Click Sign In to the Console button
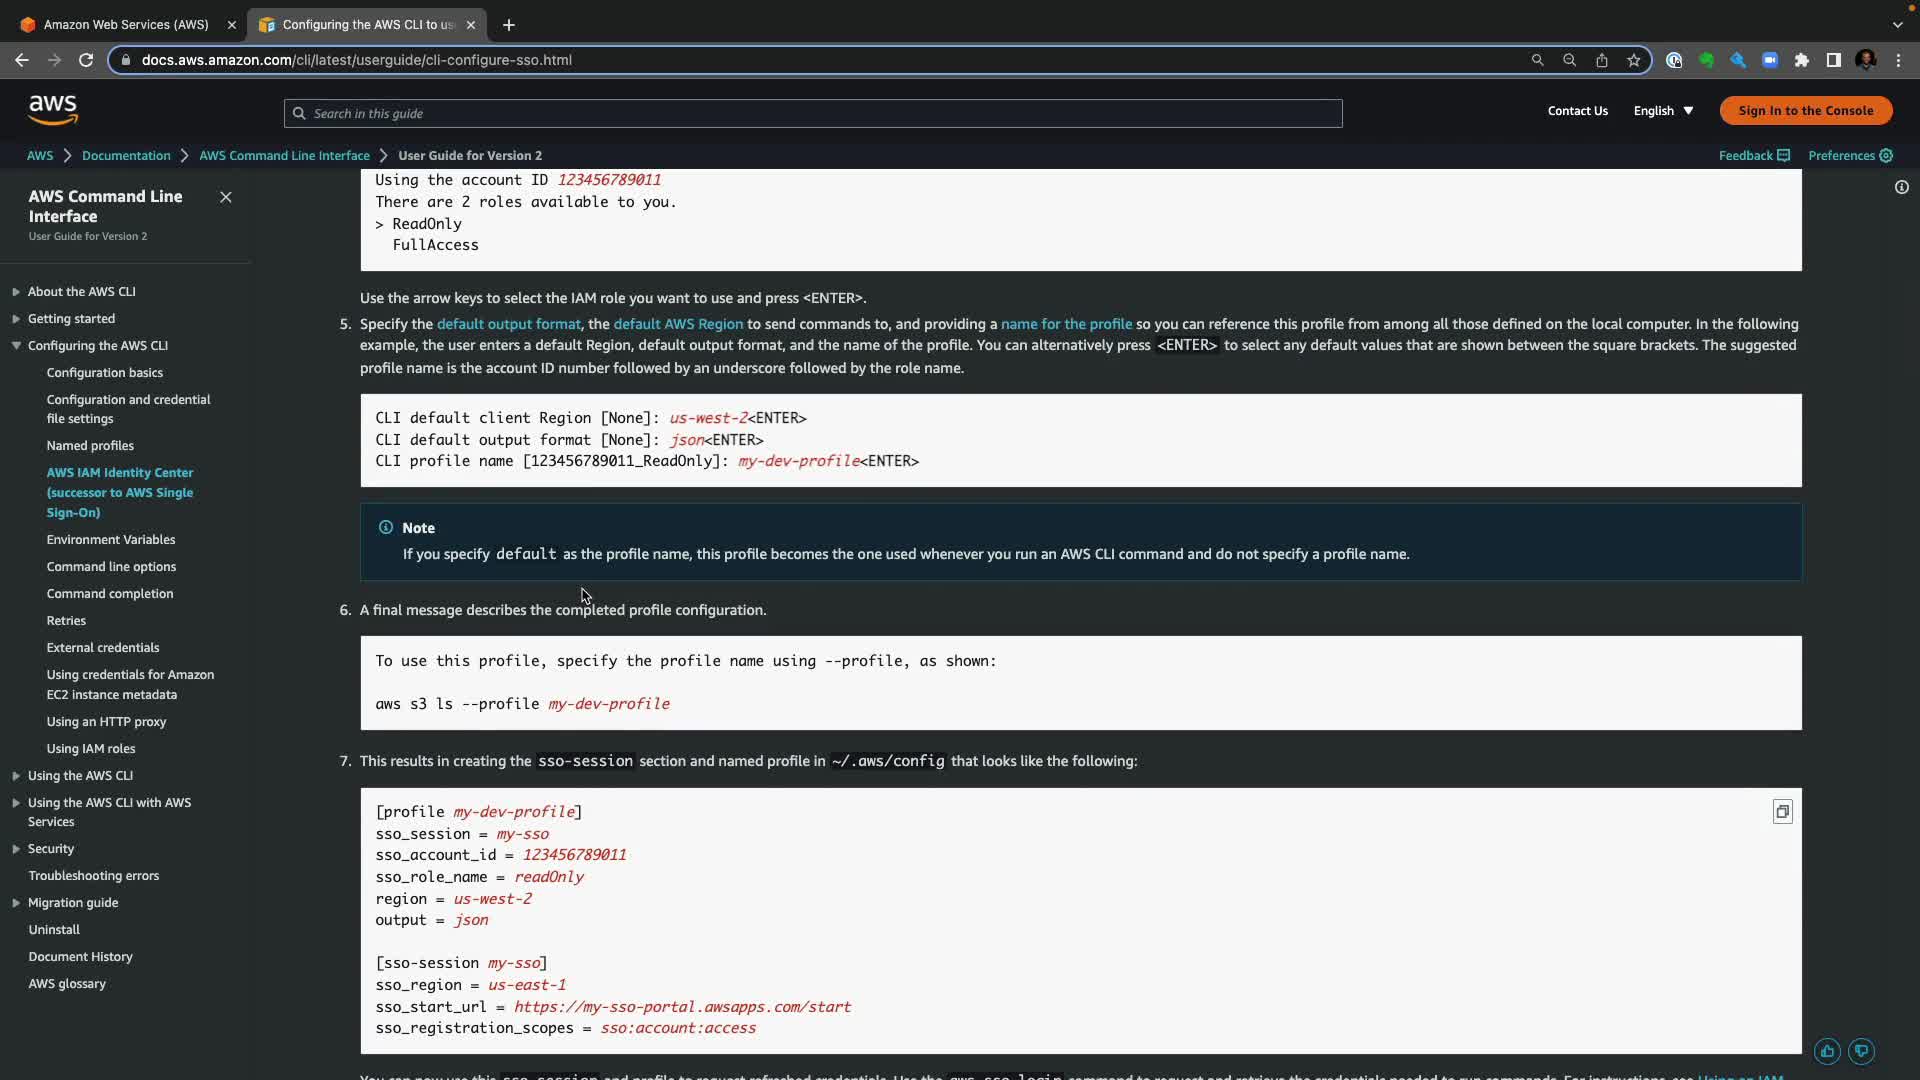Screen dimensions: 1920x1080 pyautogui.click(x=1805, y=111)
